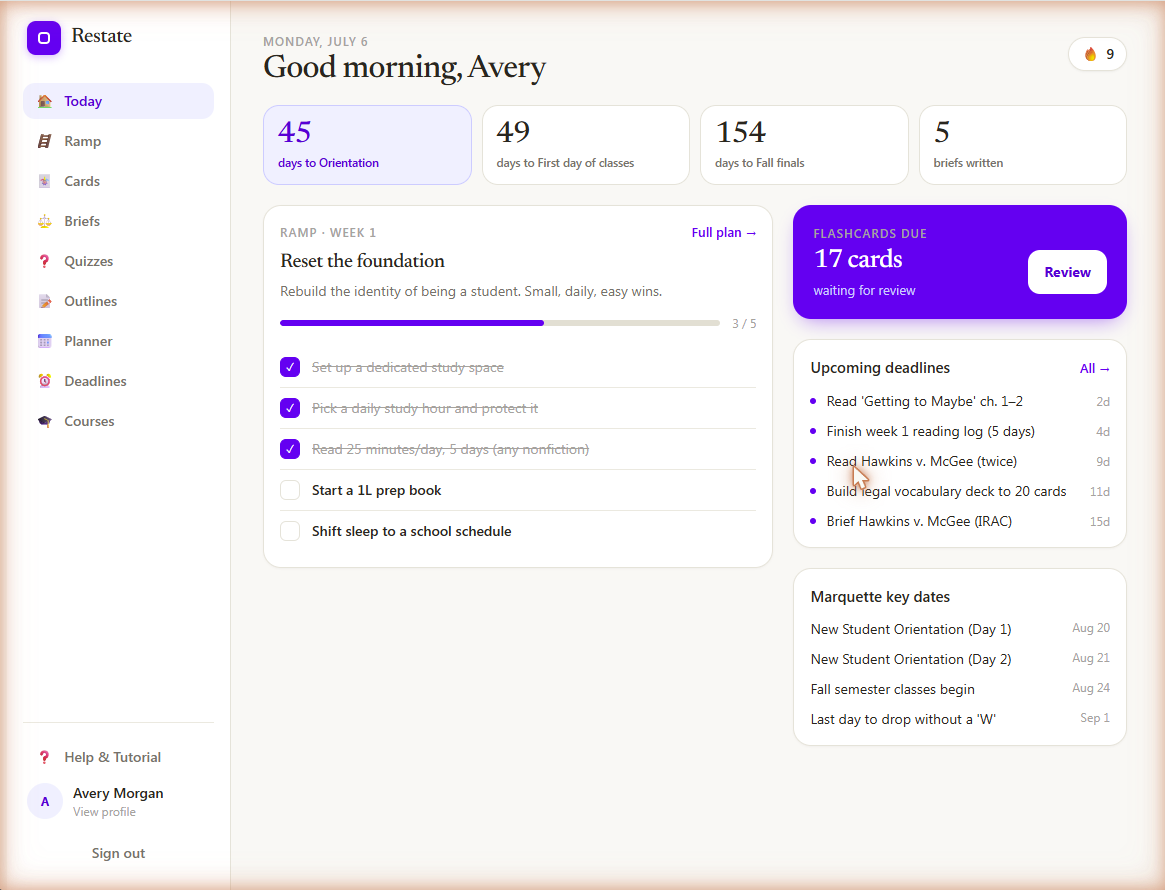The image size is (1165, 890).
Task: Open 'All →' upcoming deadlines link
Action: tap(1094, 368)
